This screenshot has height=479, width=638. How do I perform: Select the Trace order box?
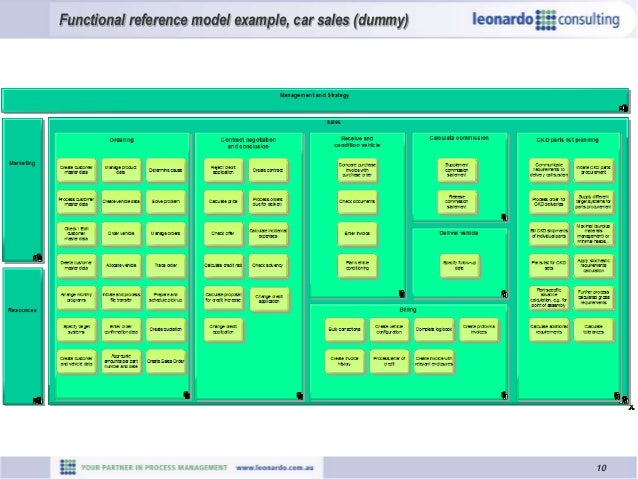pyautogui.click(x=165, y=265)
